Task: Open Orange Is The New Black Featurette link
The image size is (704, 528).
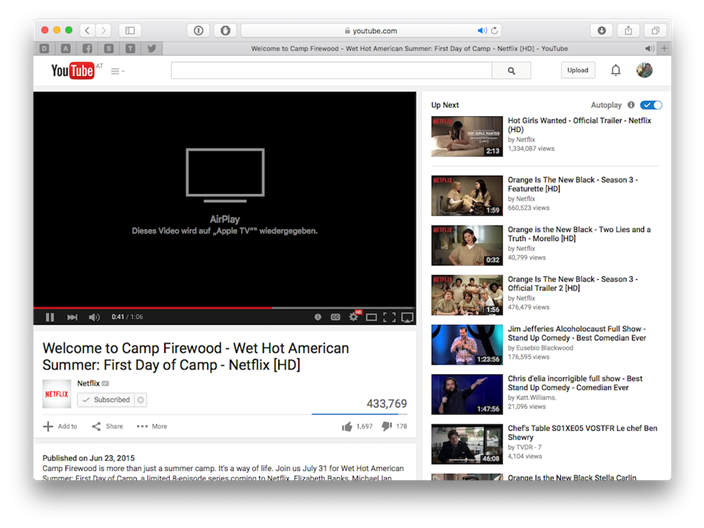Action: 572,184
